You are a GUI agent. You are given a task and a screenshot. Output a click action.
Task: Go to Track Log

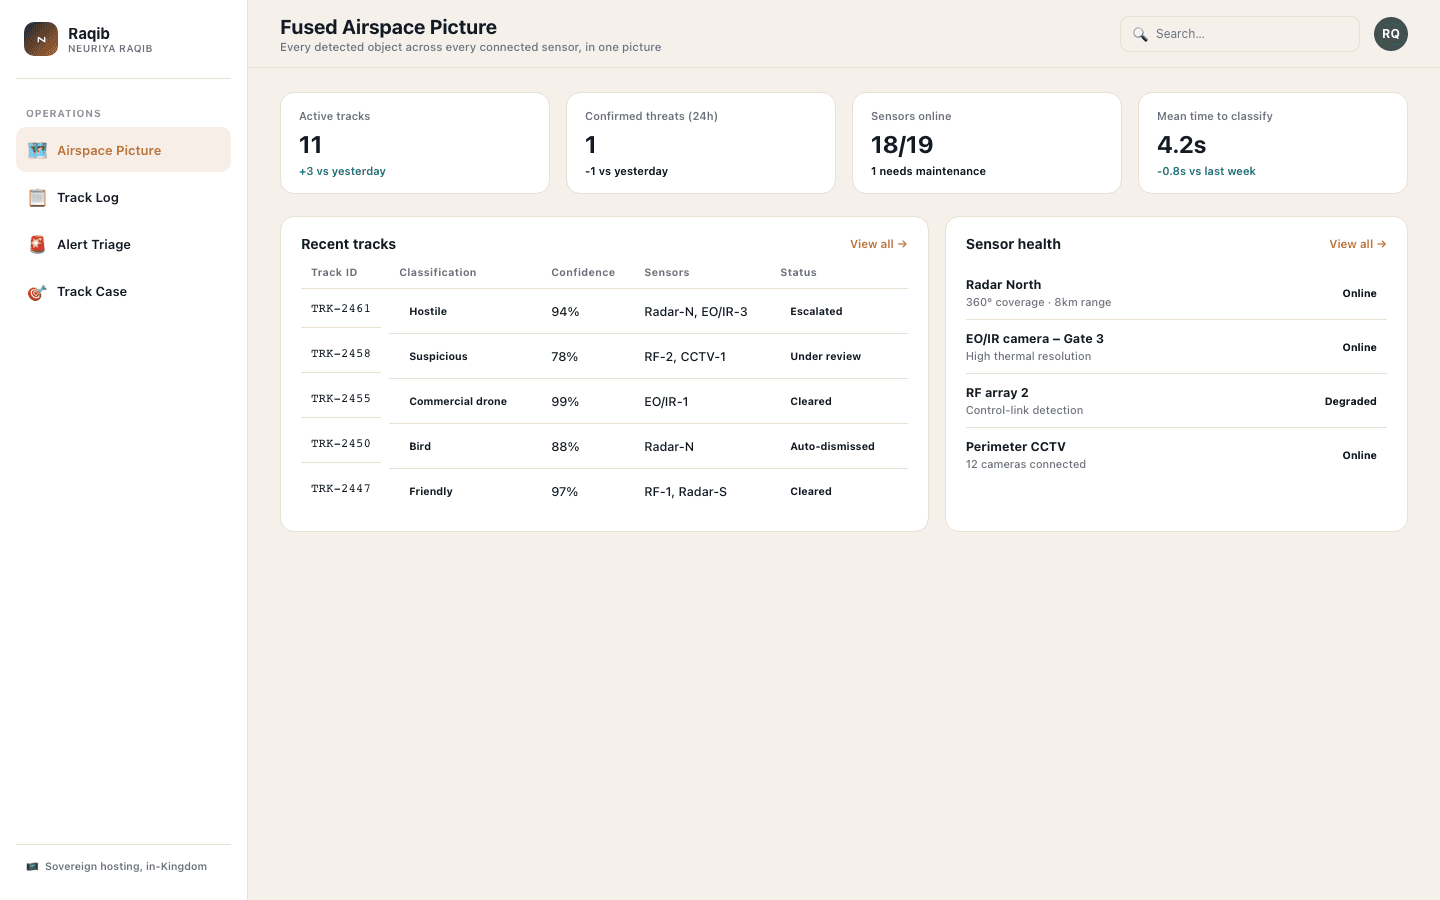click(x=123, y=197)
